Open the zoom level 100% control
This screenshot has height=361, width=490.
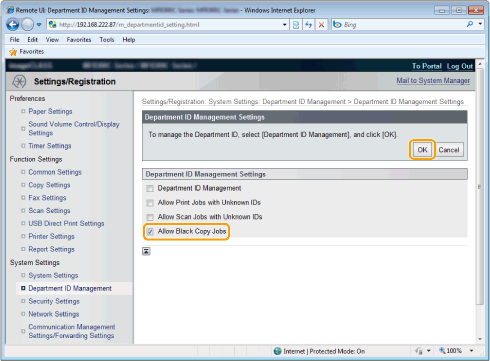(450, 351)
